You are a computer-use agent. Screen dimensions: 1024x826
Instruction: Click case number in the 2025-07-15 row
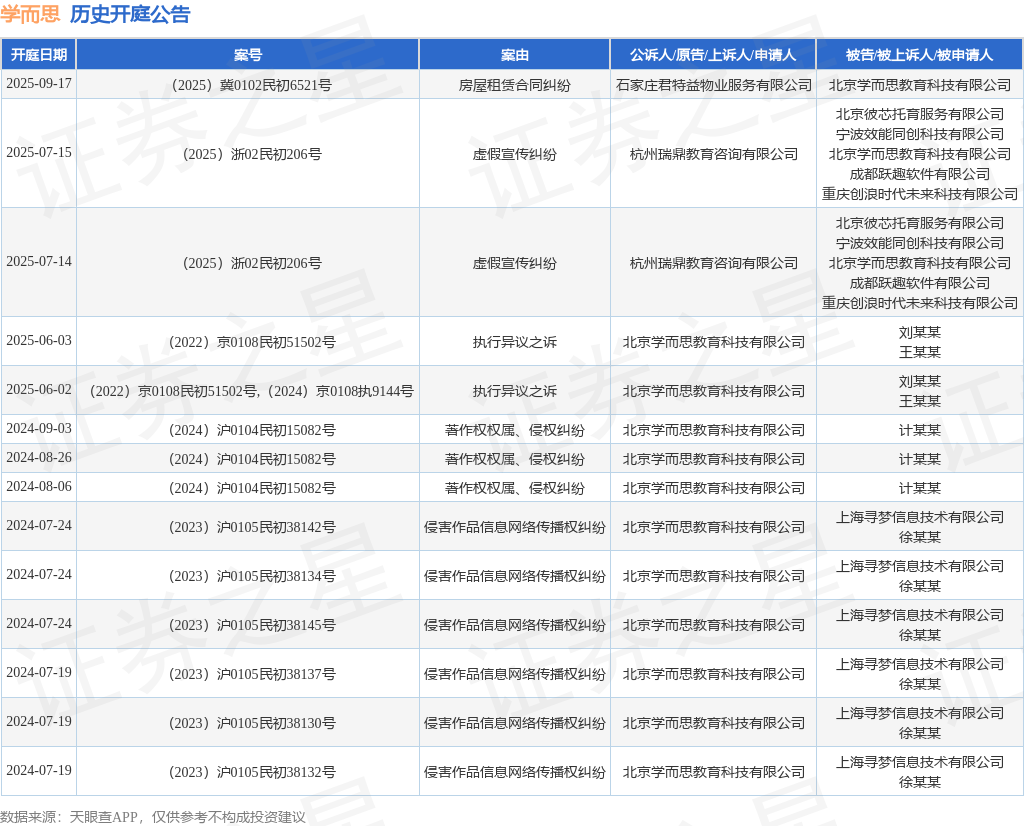coord(251,154)
